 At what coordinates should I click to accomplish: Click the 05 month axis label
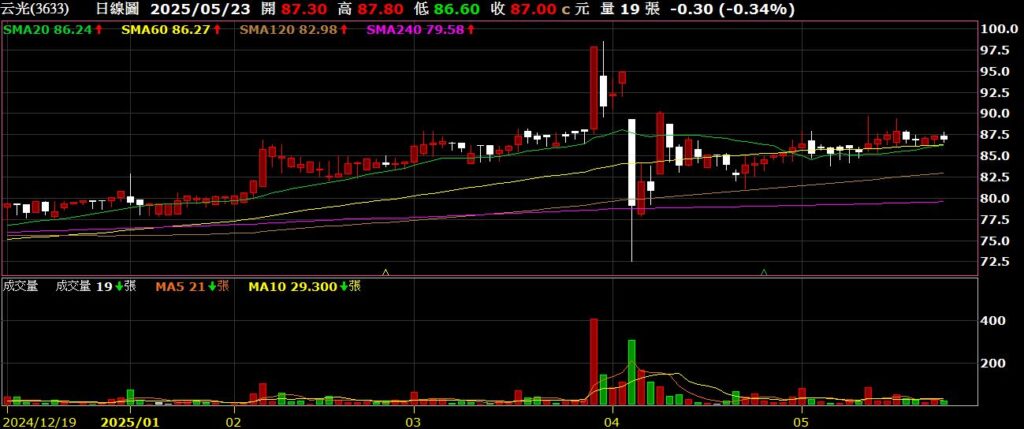coord(801,422)
